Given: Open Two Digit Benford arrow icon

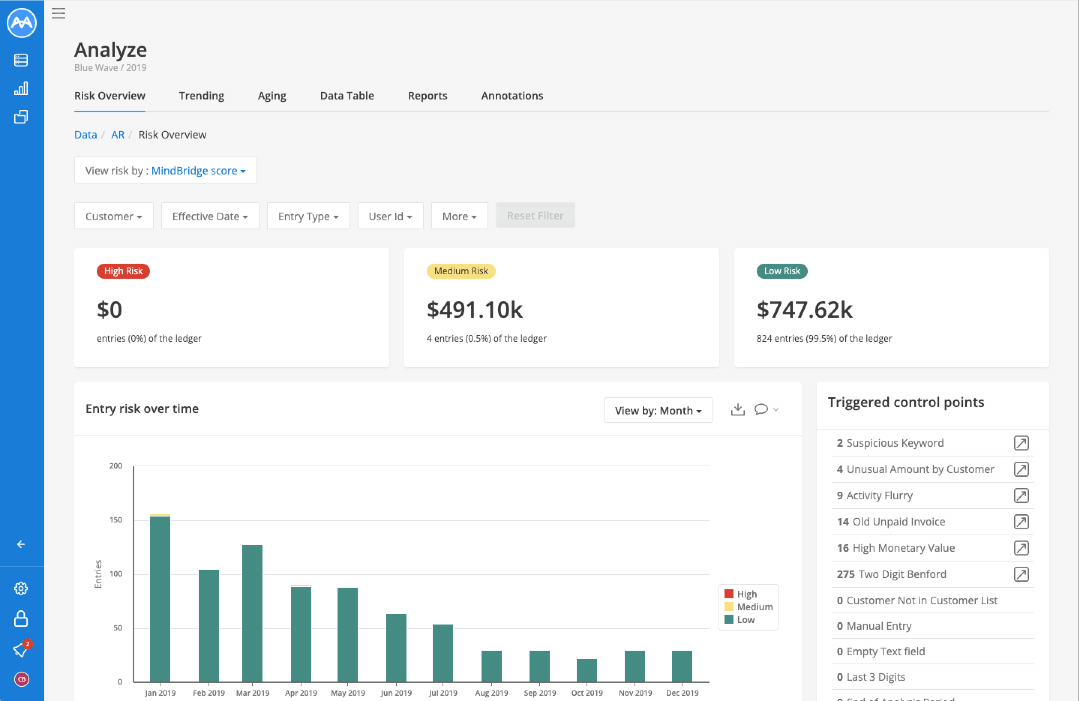Looking at the screenshot, I should [x=1021, y=574].
